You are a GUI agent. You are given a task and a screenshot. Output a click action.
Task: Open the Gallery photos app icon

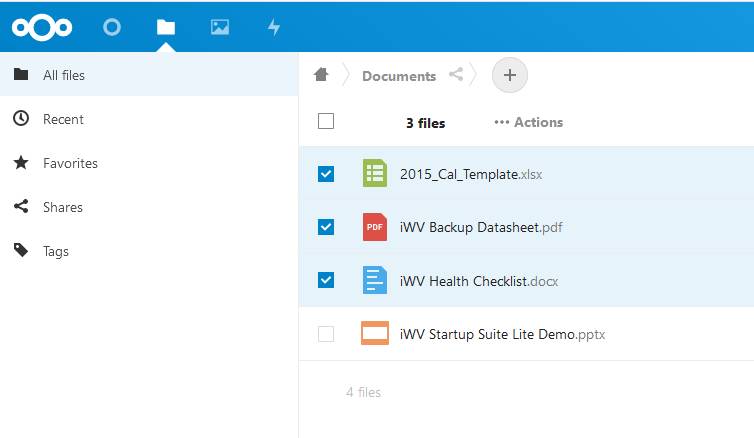pos(220,27)
